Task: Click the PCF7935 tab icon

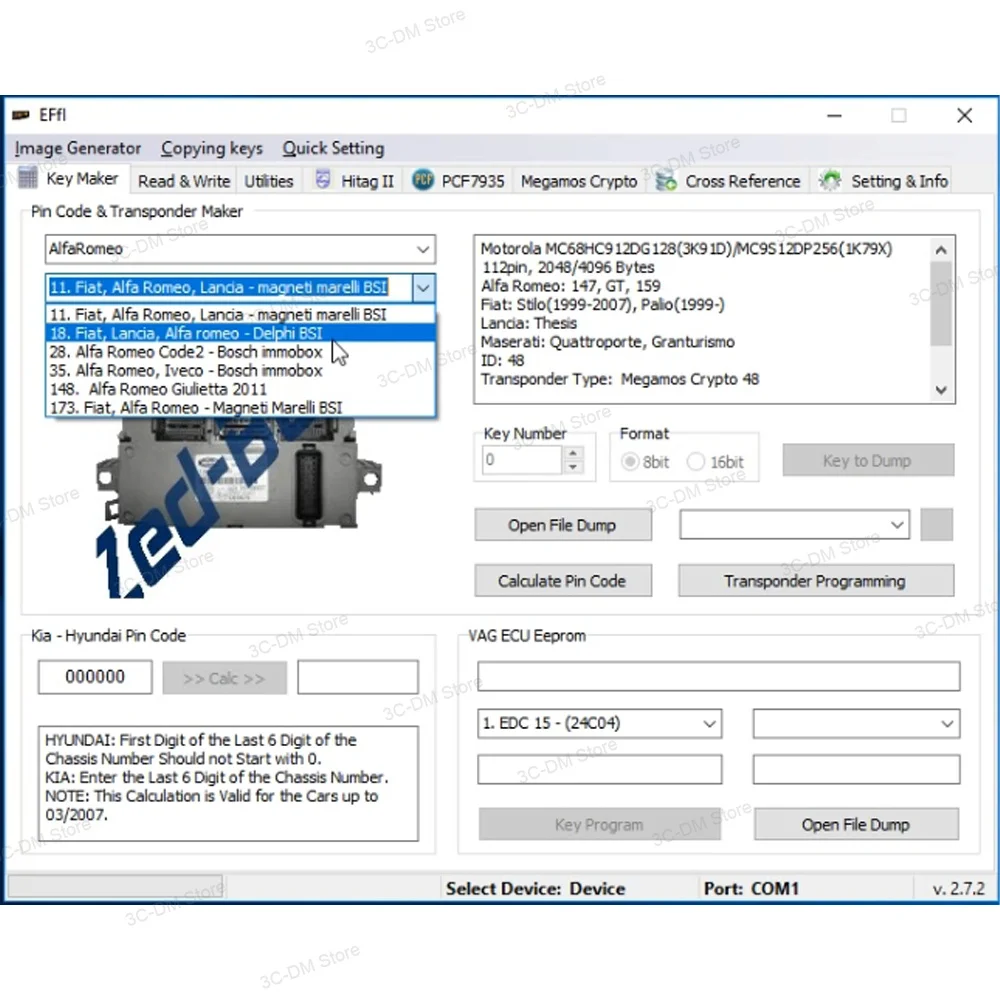Action: point(423,180)
